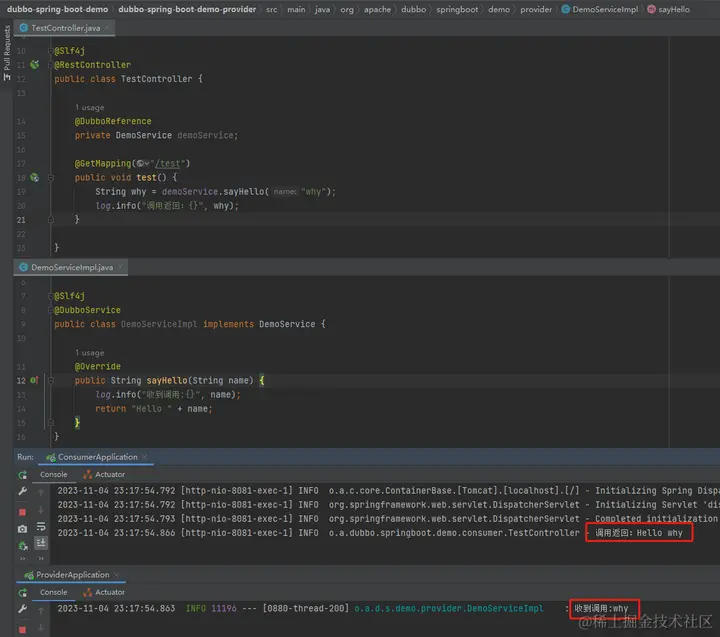Open Actuator tab under ProviderApplication
Image resolution: width=720 pixels, height=637 pixels.
pyautogui.click(x=104, y=592)
